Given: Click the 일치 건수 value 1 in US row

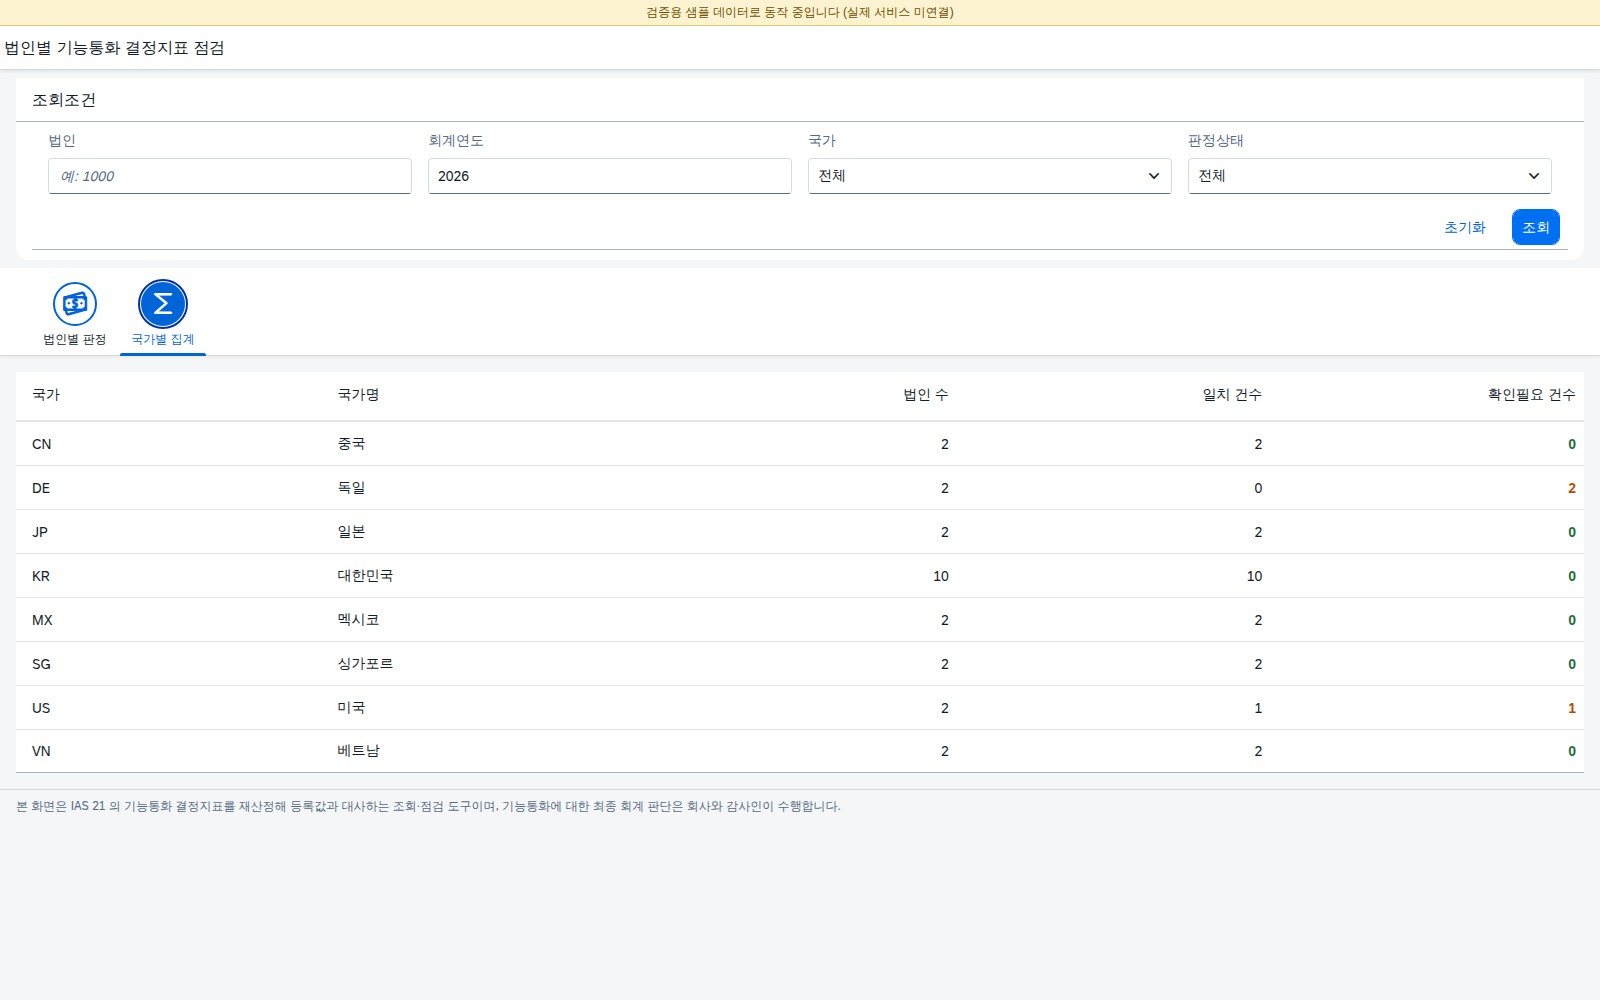Looking at the screenshot, I should 1258,708.
